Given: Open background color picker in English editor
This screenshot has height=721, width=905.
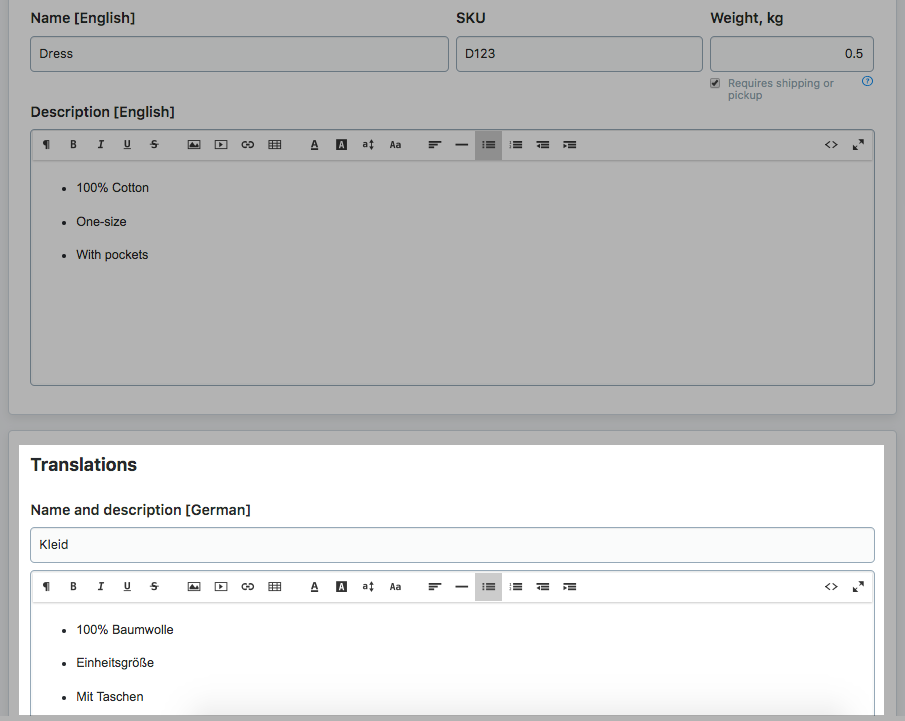Looking at the screenshot, I should pos(341,145).
